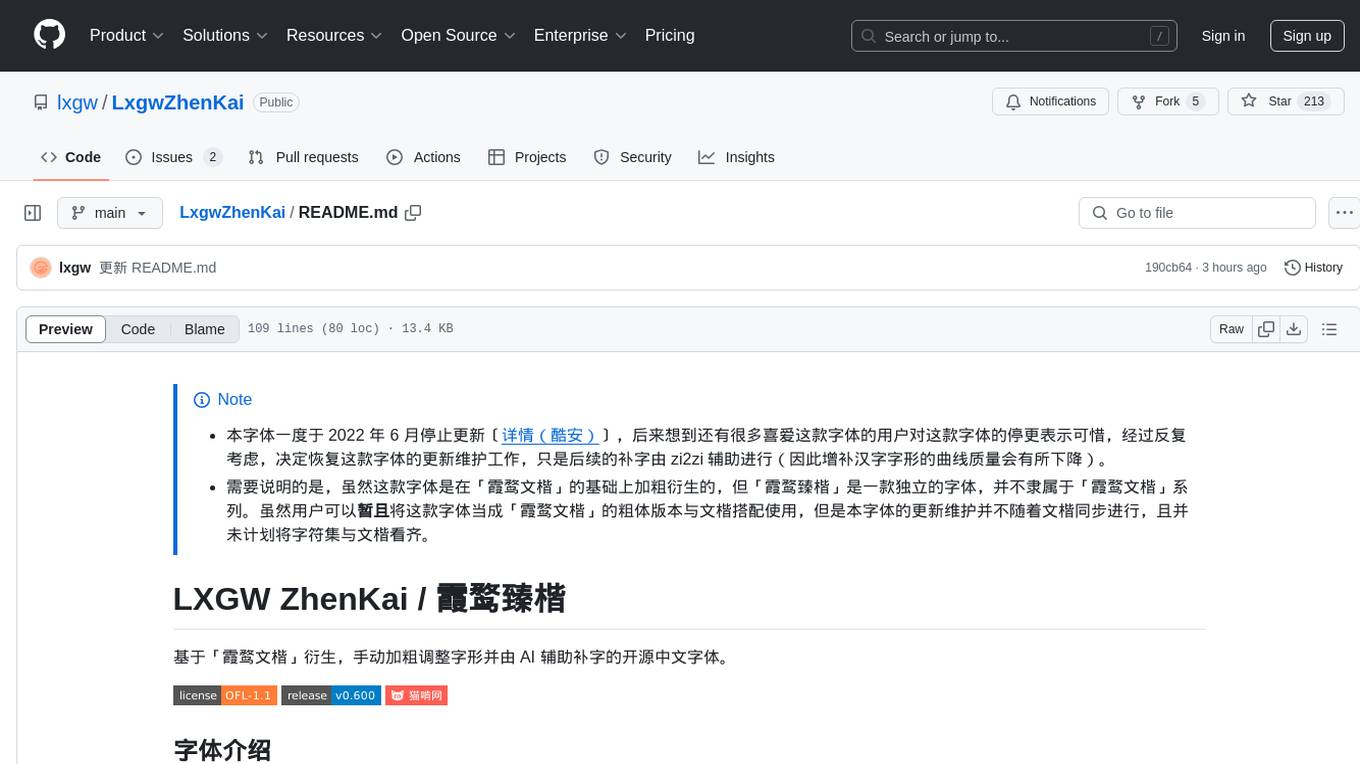
Task: Expand the Open Source menu
Action: click(x=458, y=35)
